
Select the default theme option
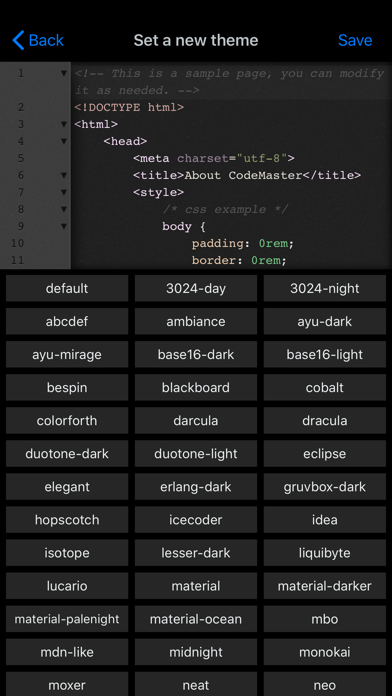pos(67,289)
